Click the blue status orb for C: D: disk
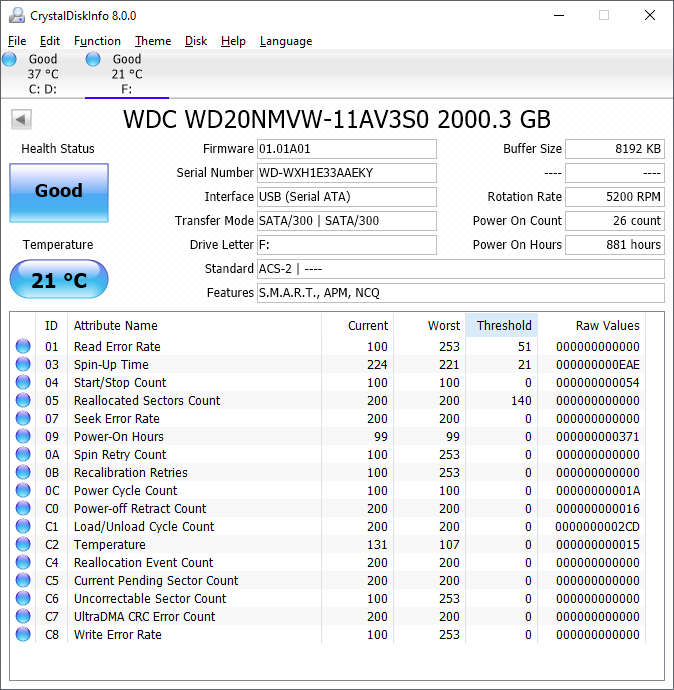 [x=9, y=59]
